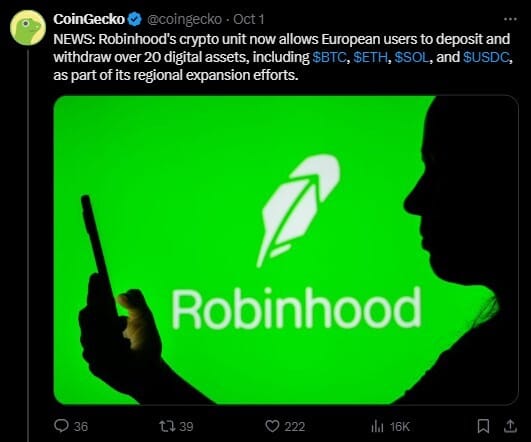View analytics via the 16K views icon
This screenshot has height=442, width=531.
pos(378,426)
